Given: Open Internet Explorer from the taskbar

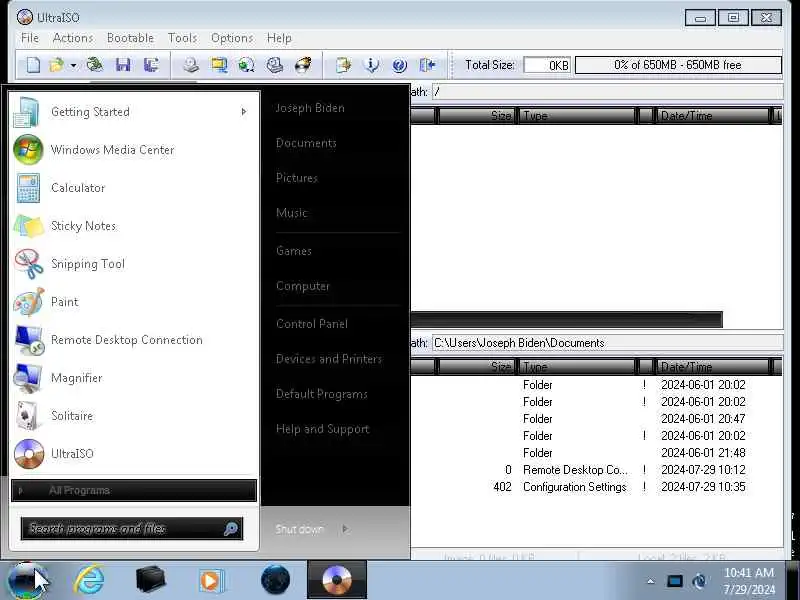Looking at the screenshot, I should click(x=89, y=580).
